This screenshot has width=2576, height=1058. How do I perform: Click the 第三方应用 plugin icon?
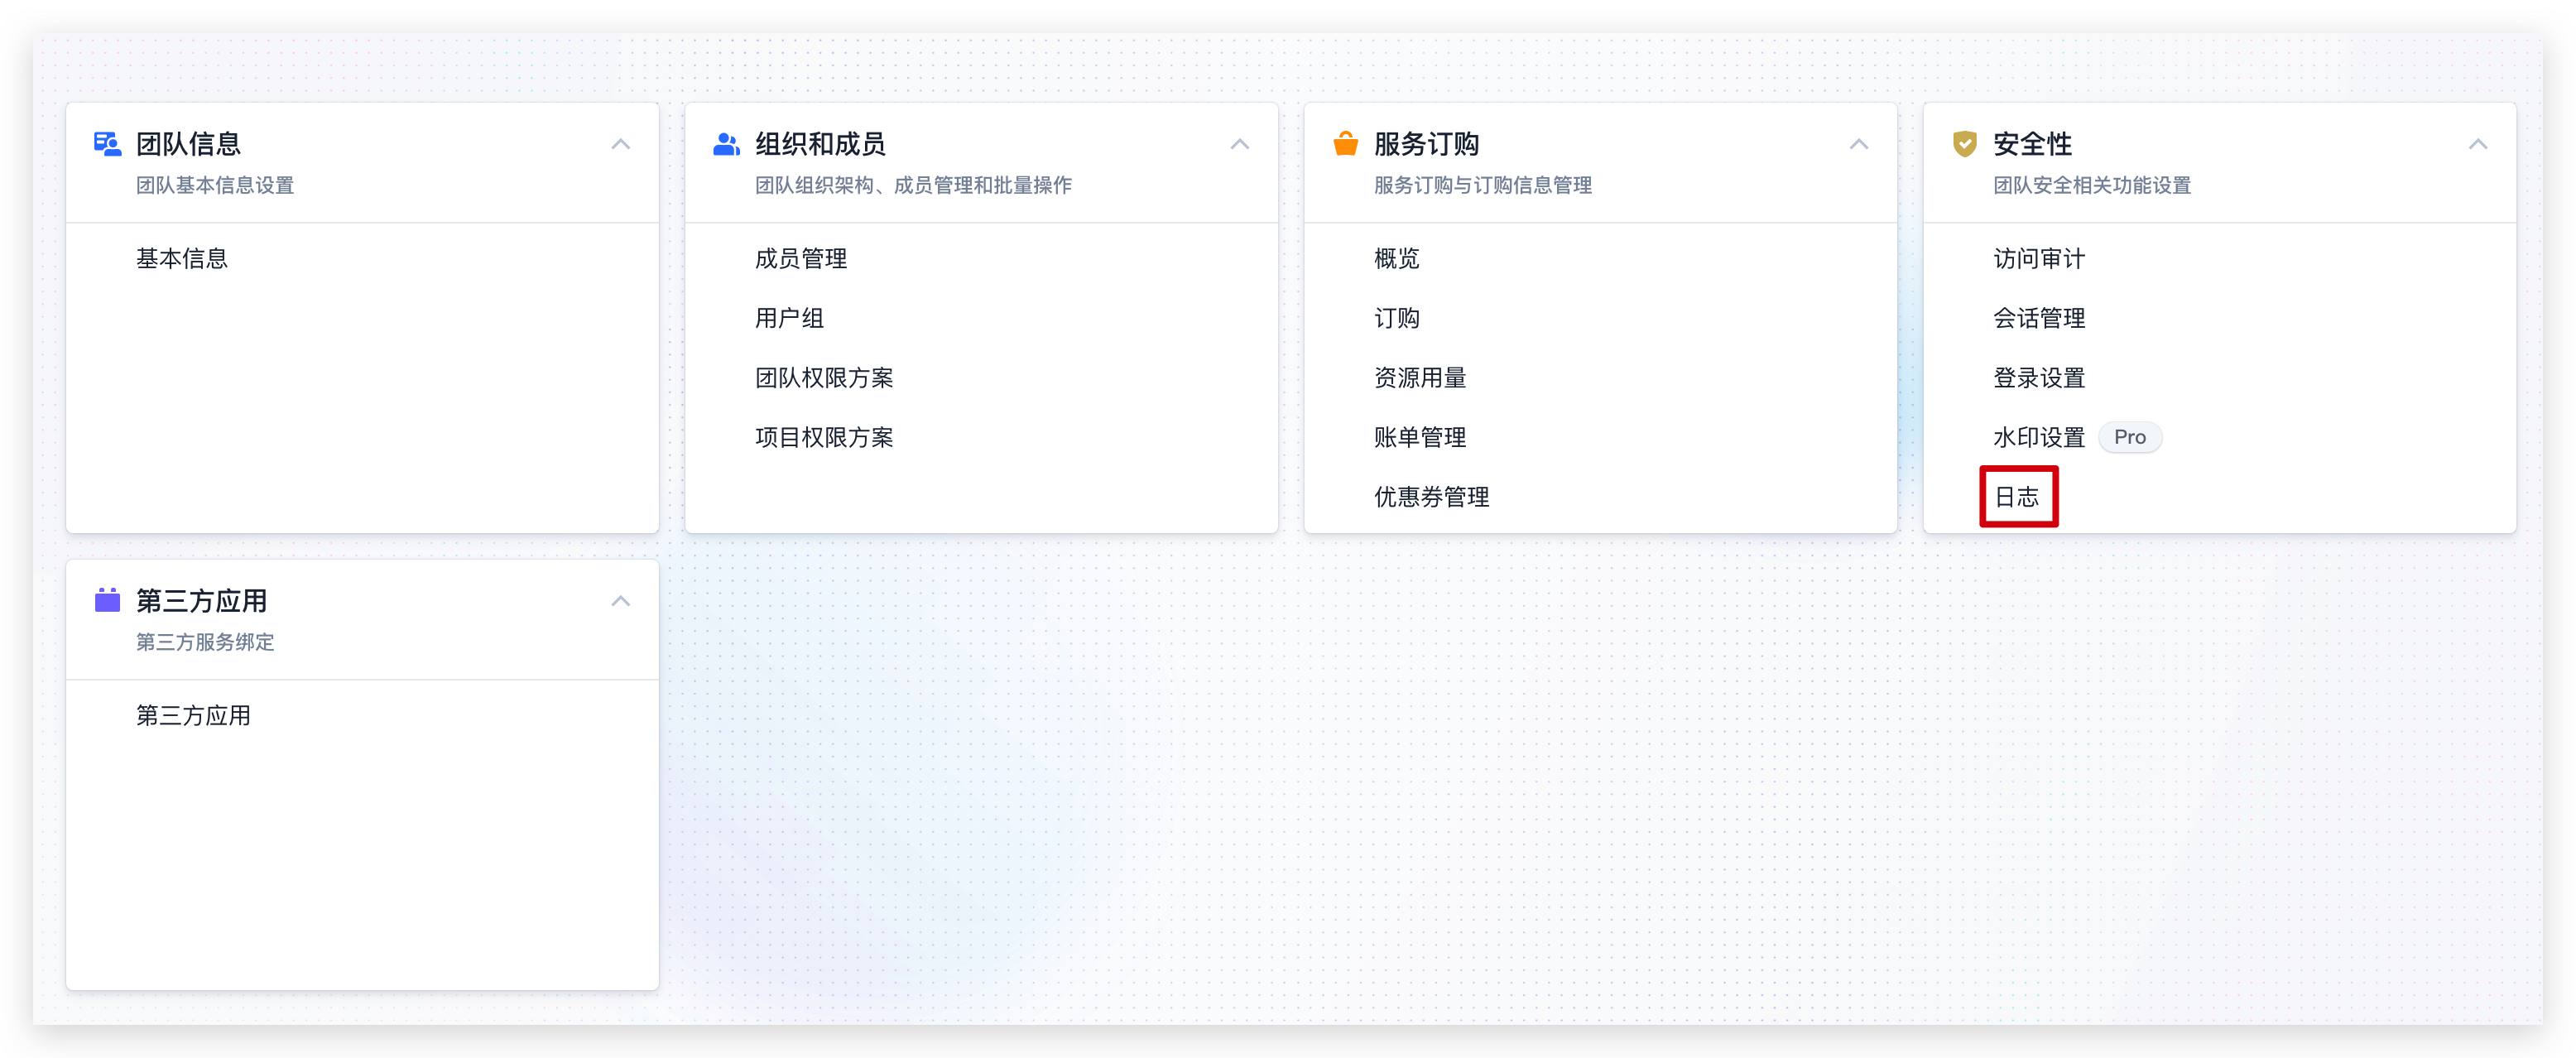click(x=107, y=600)
